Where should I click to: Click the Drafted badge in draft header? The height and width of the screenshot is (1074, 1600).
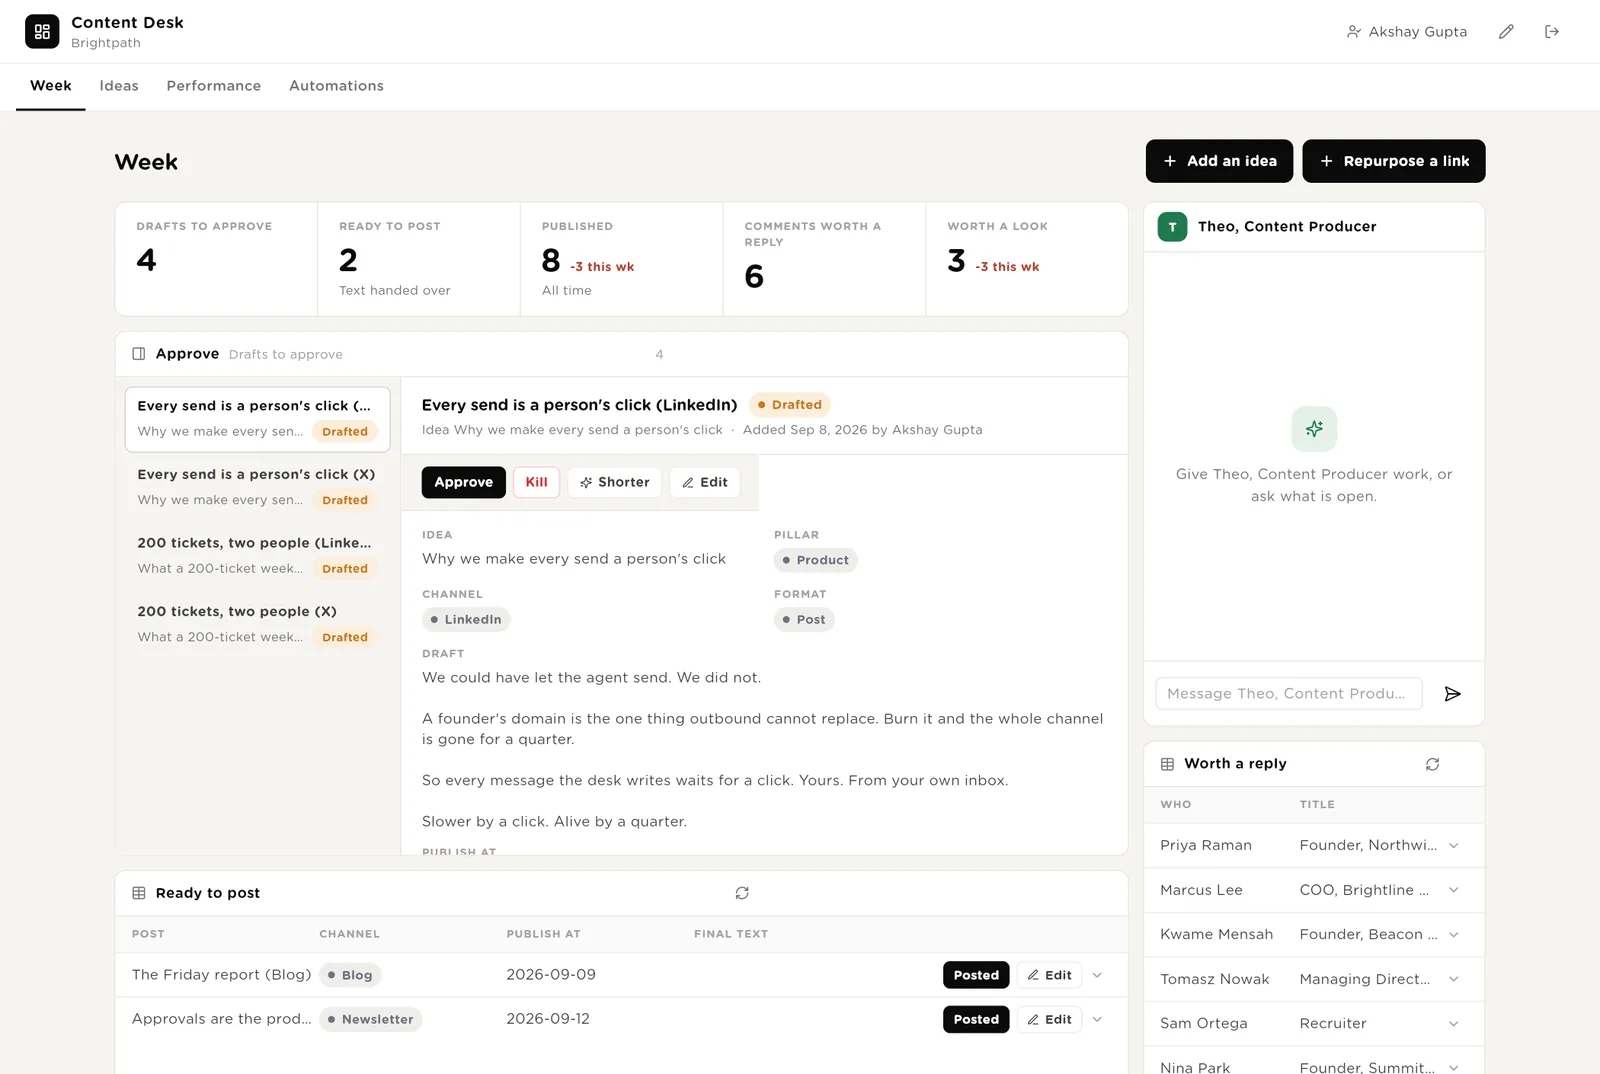(x=790, y=405)
